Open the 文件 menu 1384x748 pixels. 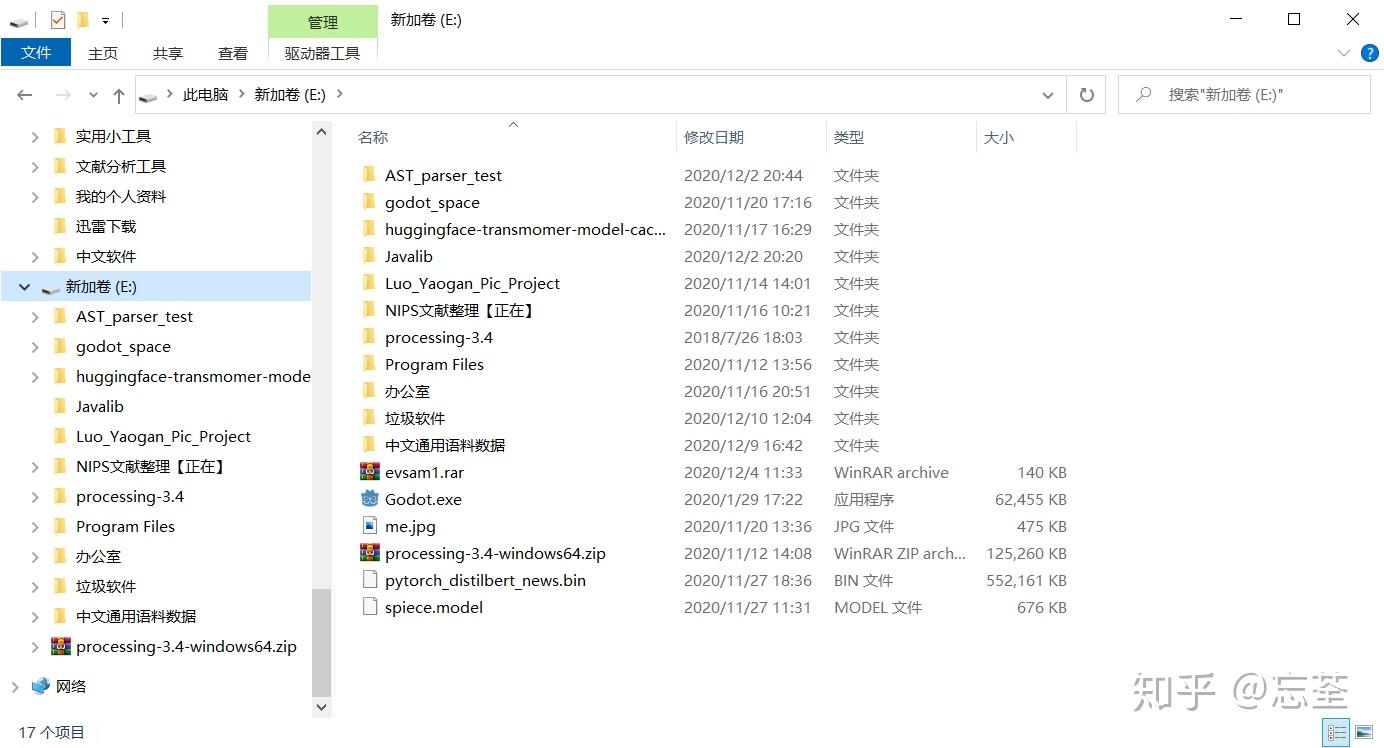(36, 52)
